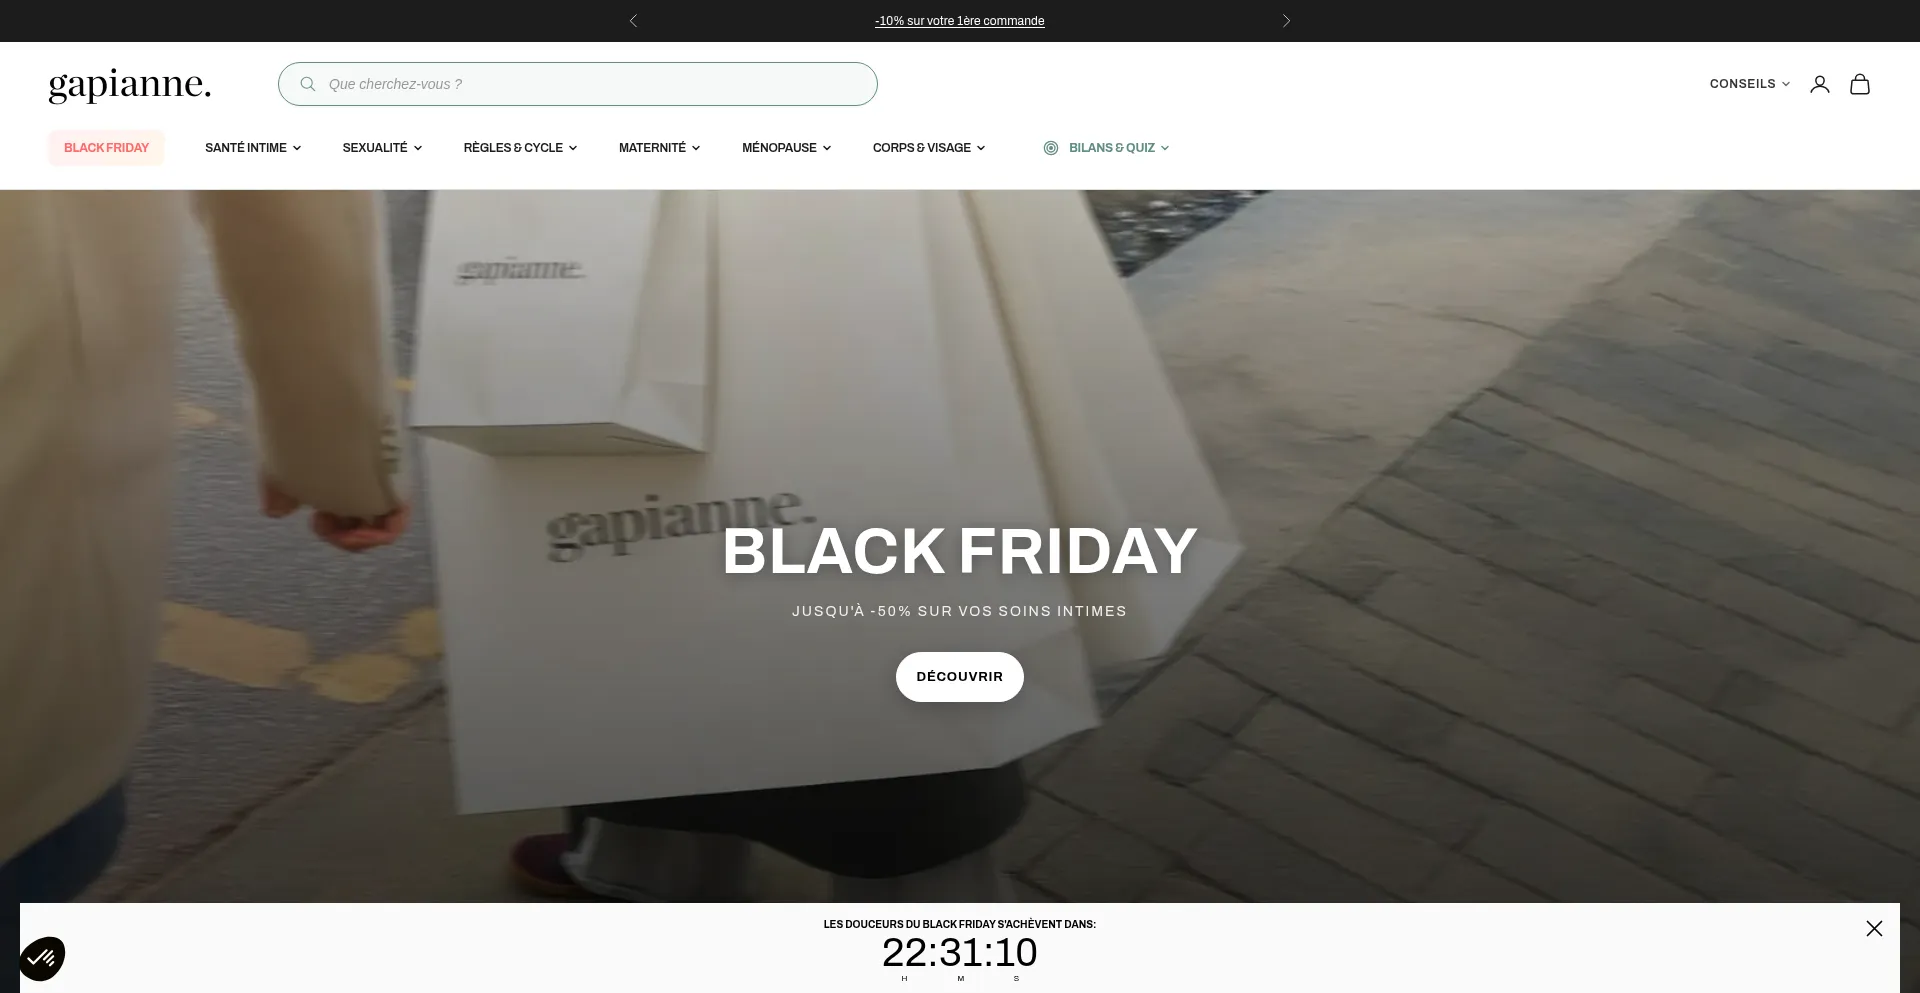Click the Découvrir button
The image size is (1920, 993).
tap(959, 677)
